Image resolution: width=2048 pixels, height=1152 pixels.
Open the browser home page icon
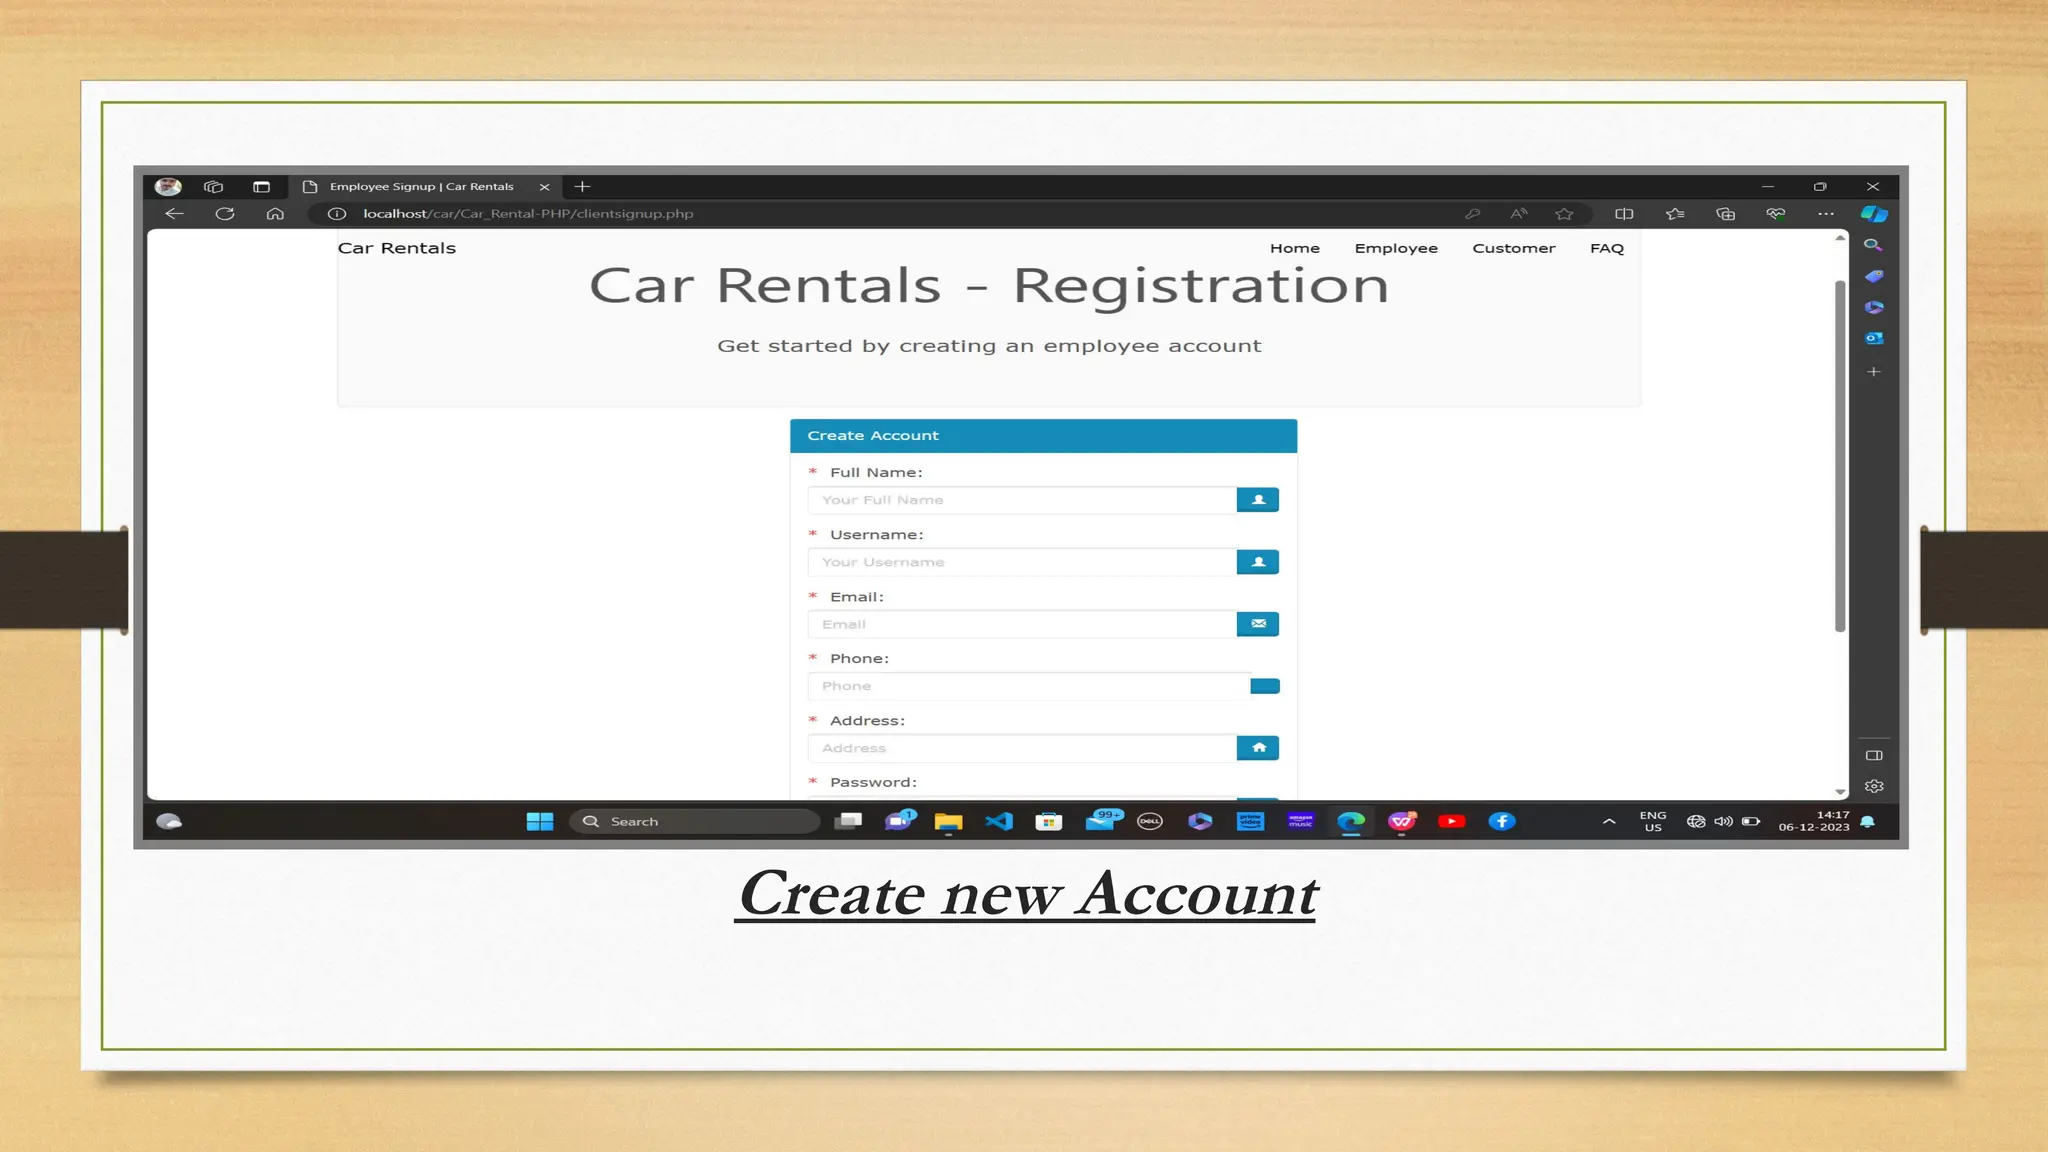[x=275, y=214]
